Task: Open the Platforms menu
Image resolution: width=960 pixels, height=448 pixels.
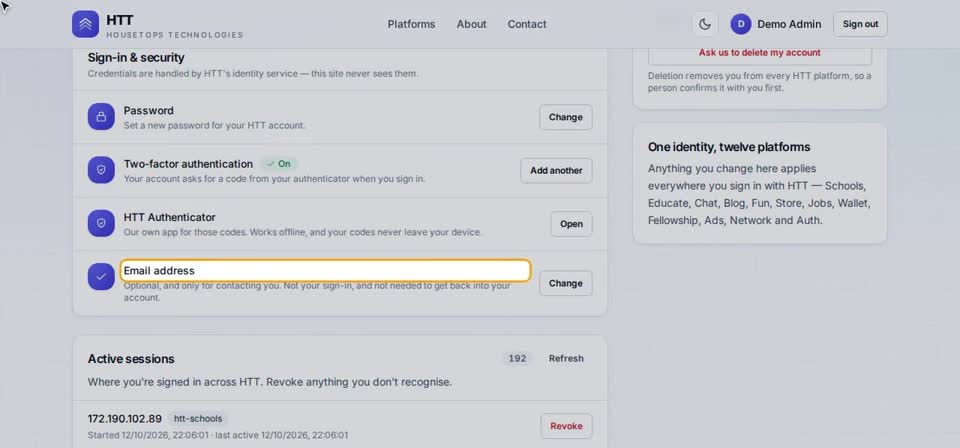Action: (x=411, y=24)
